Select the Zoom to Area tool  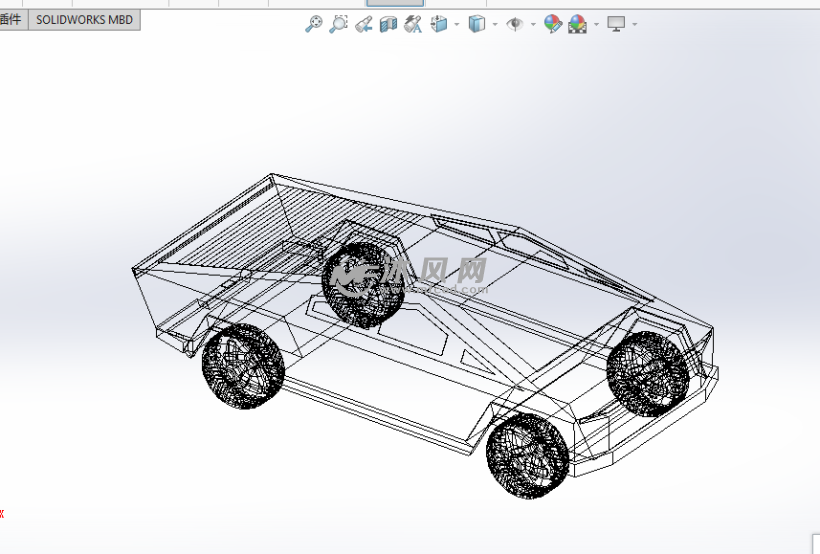click(x=338, y=24)
